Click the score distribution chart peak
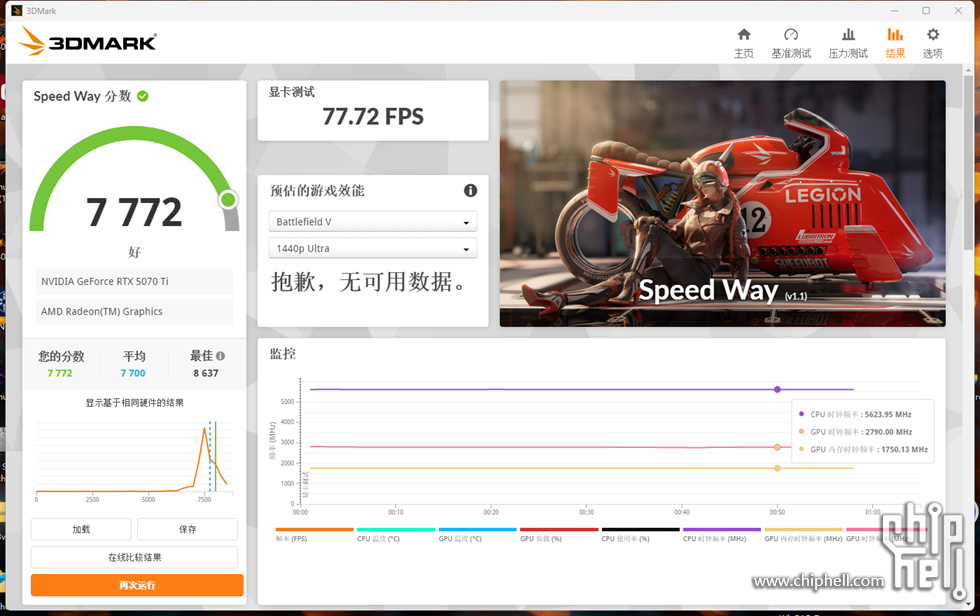Viewport: 980px width, 616px height. [204, 430]
